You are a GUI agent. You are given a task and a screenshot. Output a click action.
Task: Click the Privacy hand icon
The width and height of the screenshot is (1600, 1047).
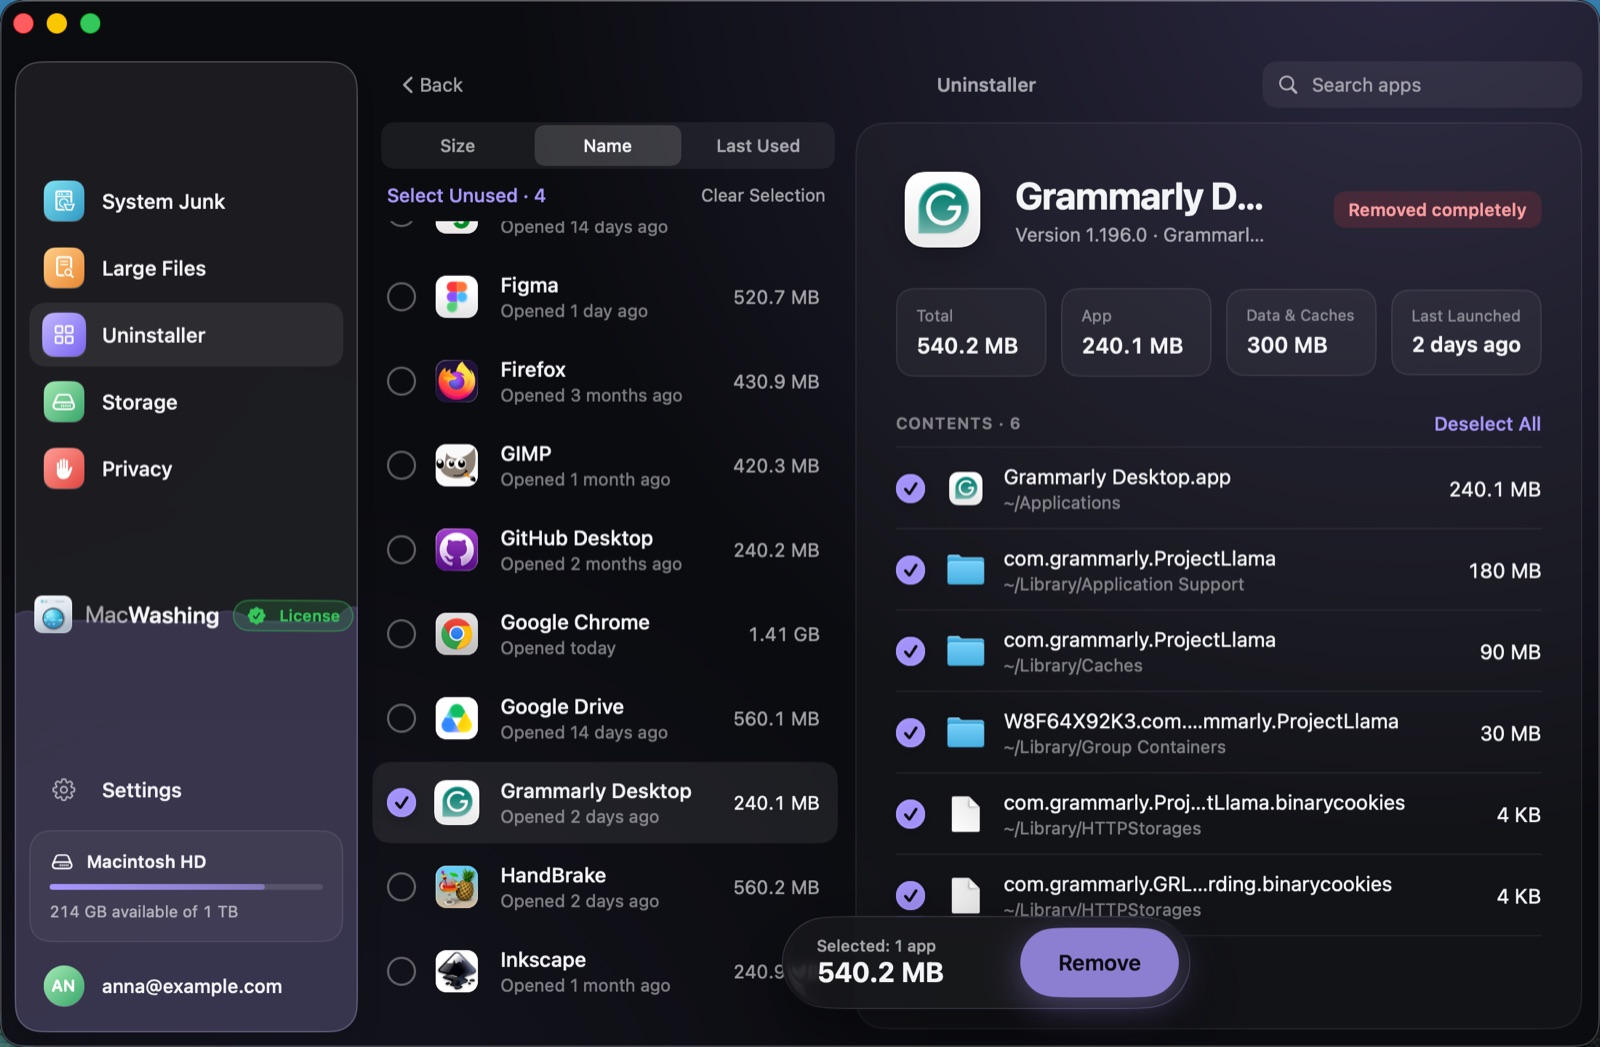coord(64,469)
